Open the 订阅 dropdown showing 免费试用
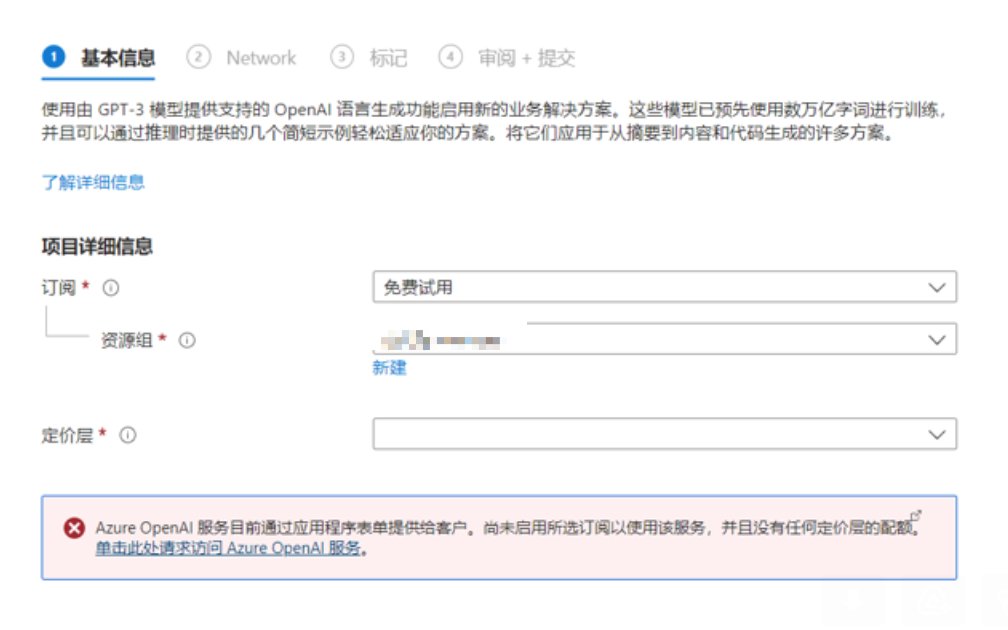This screenshot has width=1008, height=630. tap(664, 287)
